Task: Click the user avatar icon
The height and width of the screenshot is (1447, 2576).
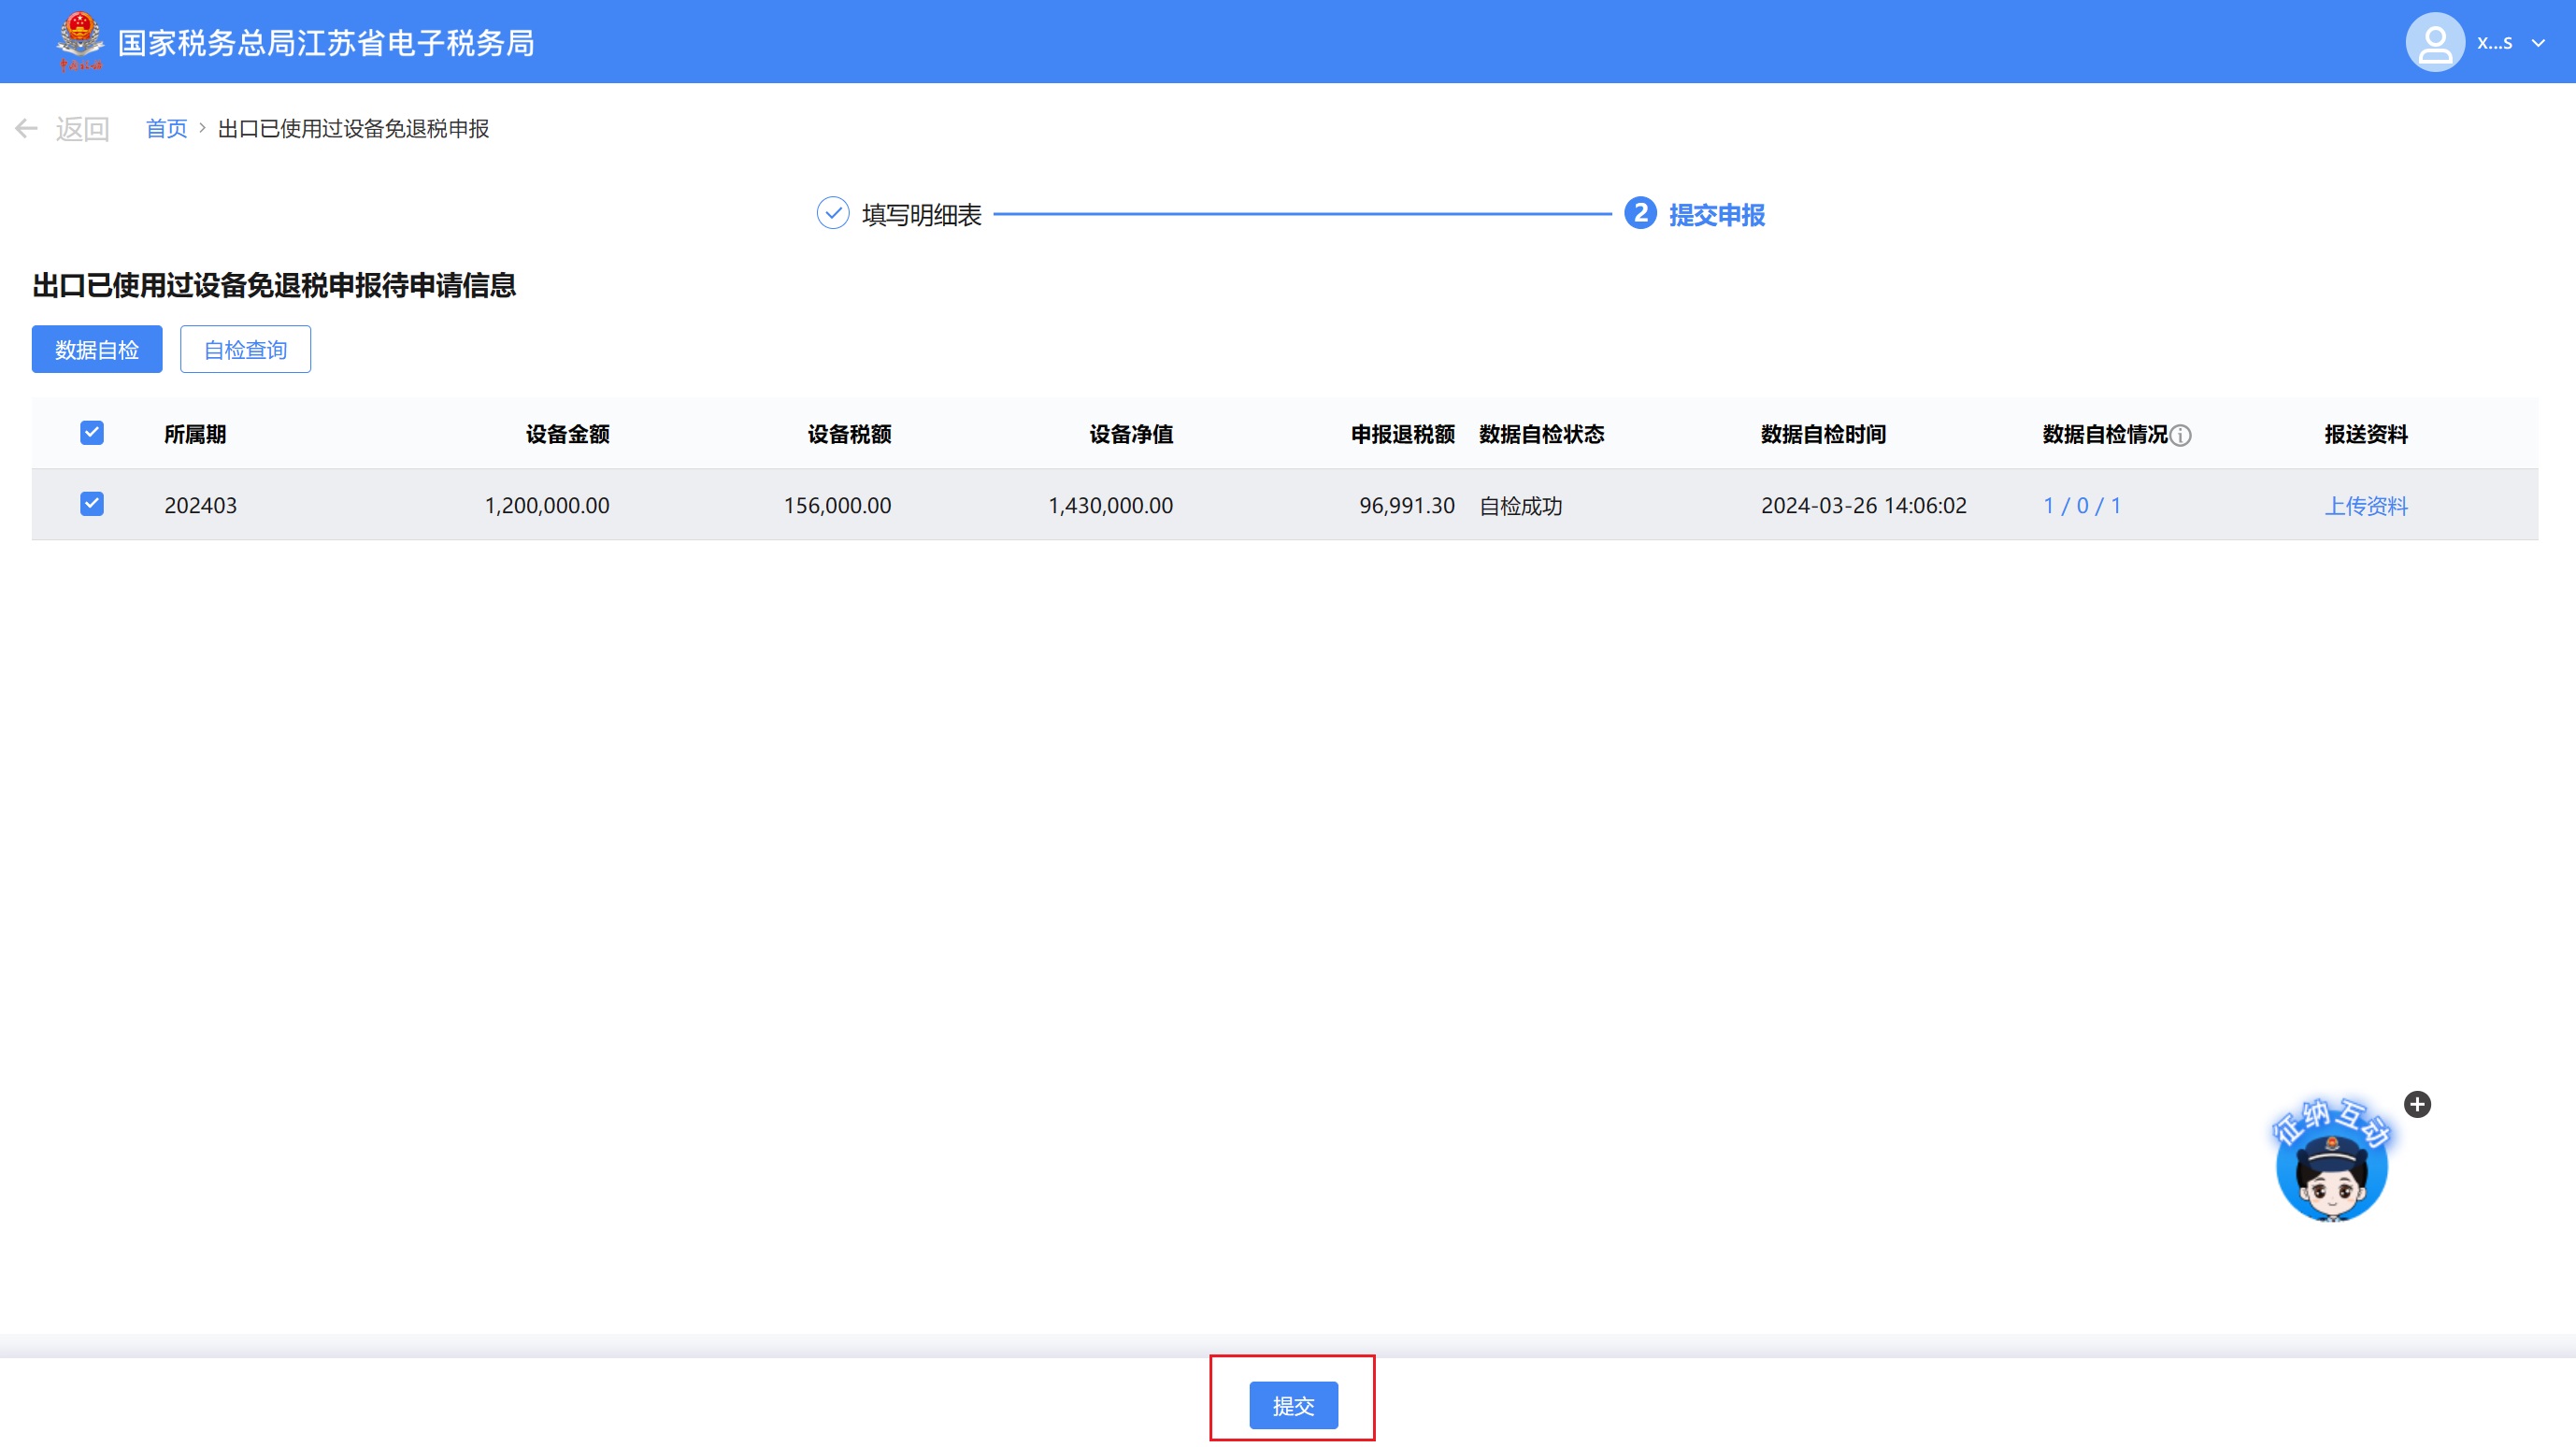Action: 2434,42
